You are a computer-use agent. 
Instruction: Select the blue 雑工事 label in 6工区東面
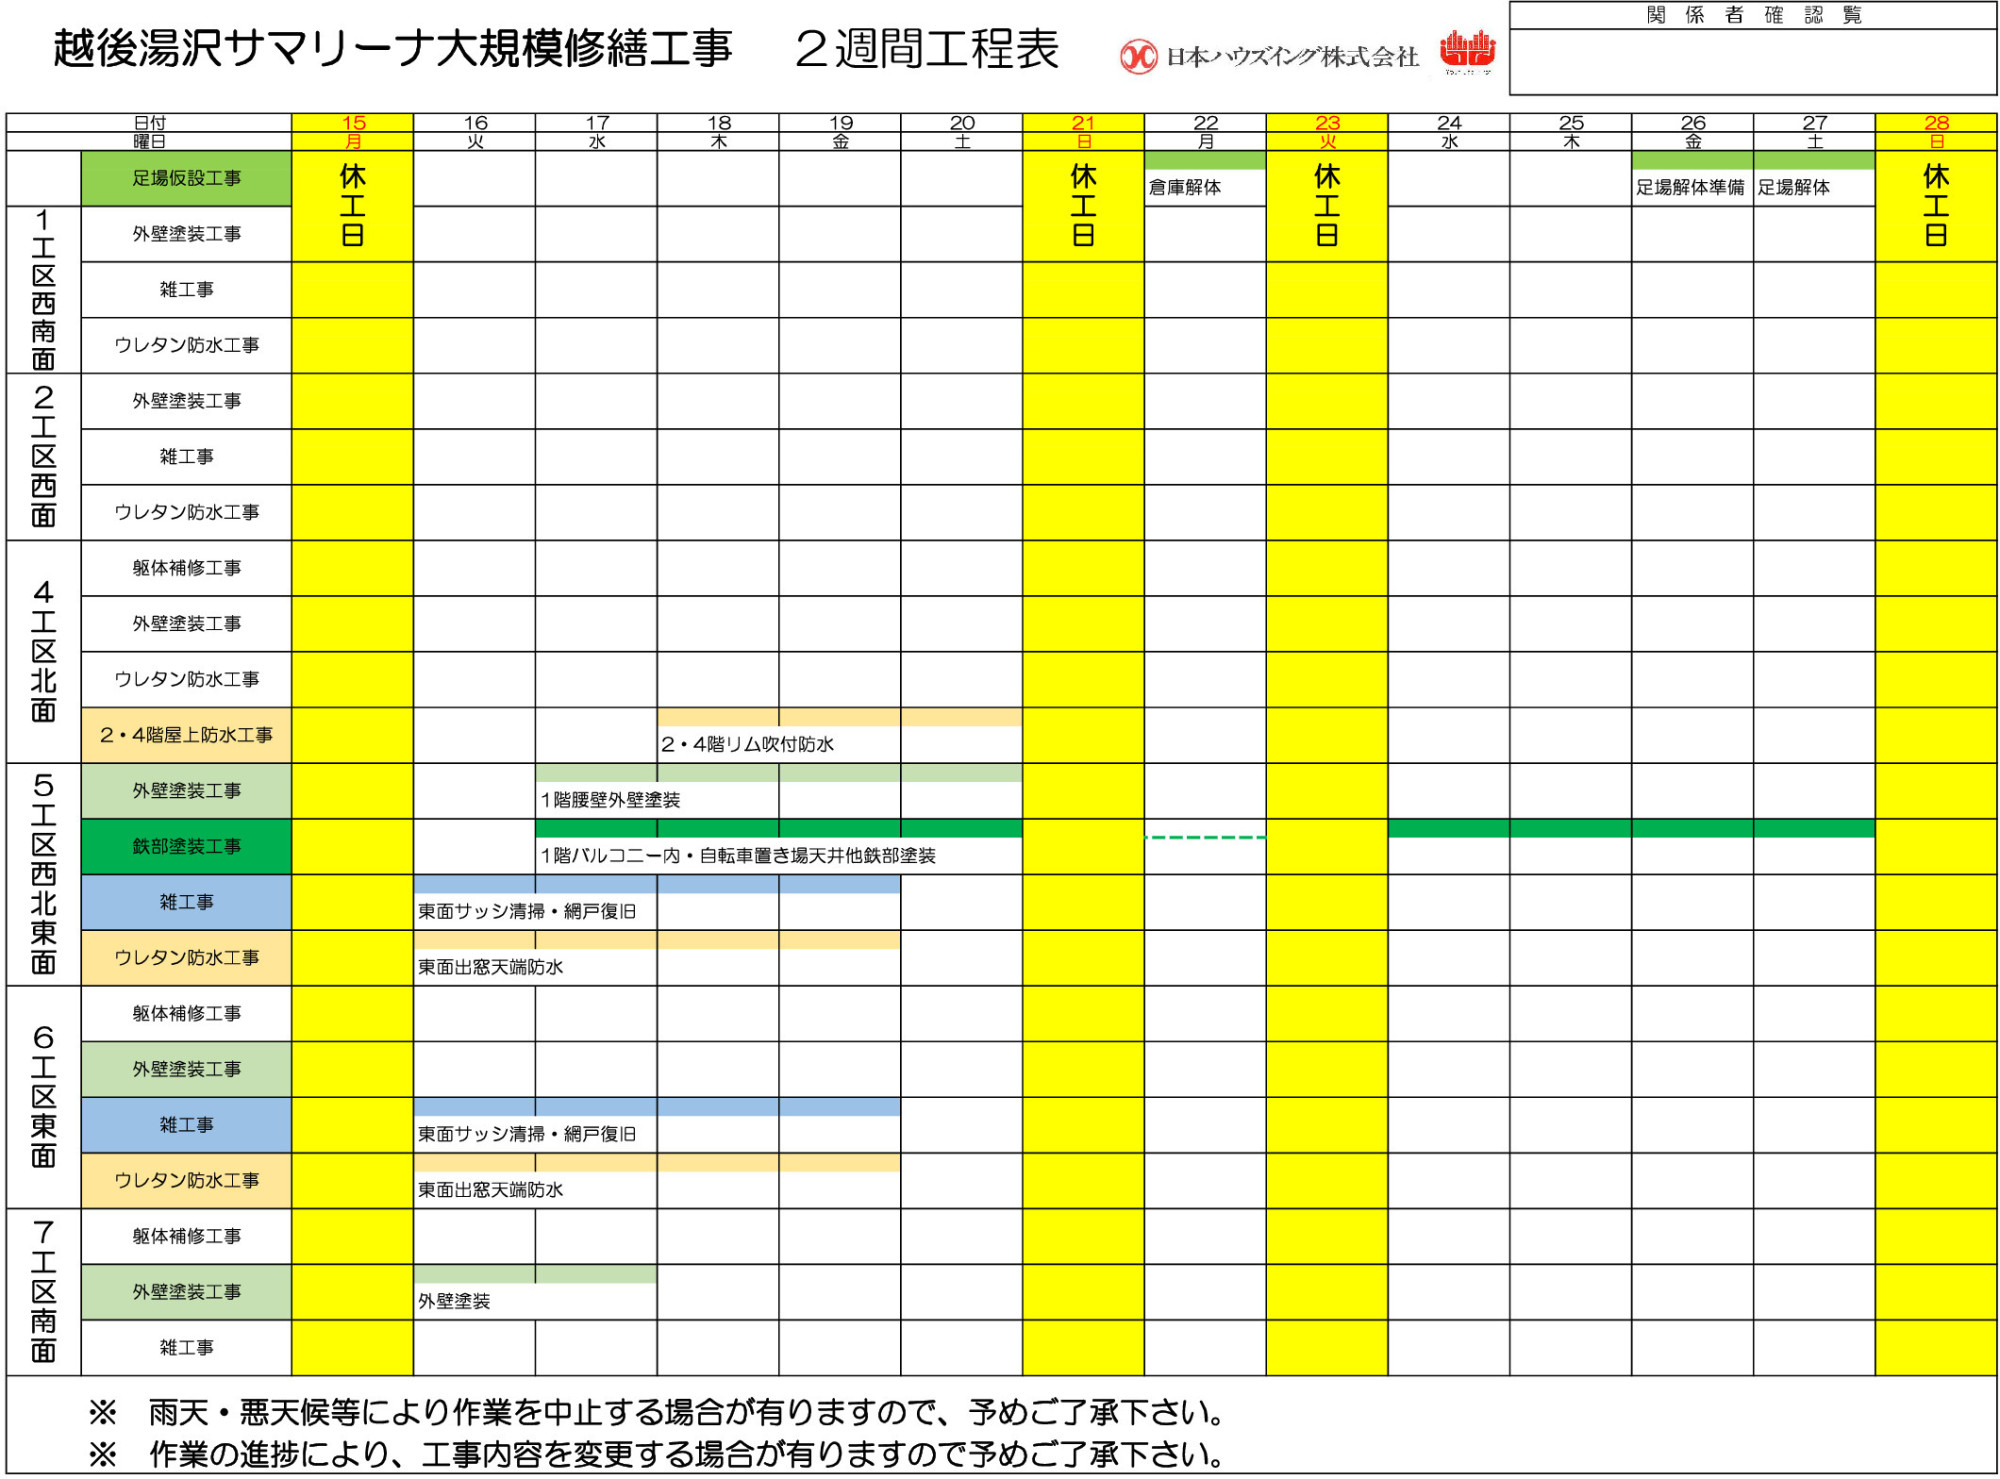point(186,1126)
